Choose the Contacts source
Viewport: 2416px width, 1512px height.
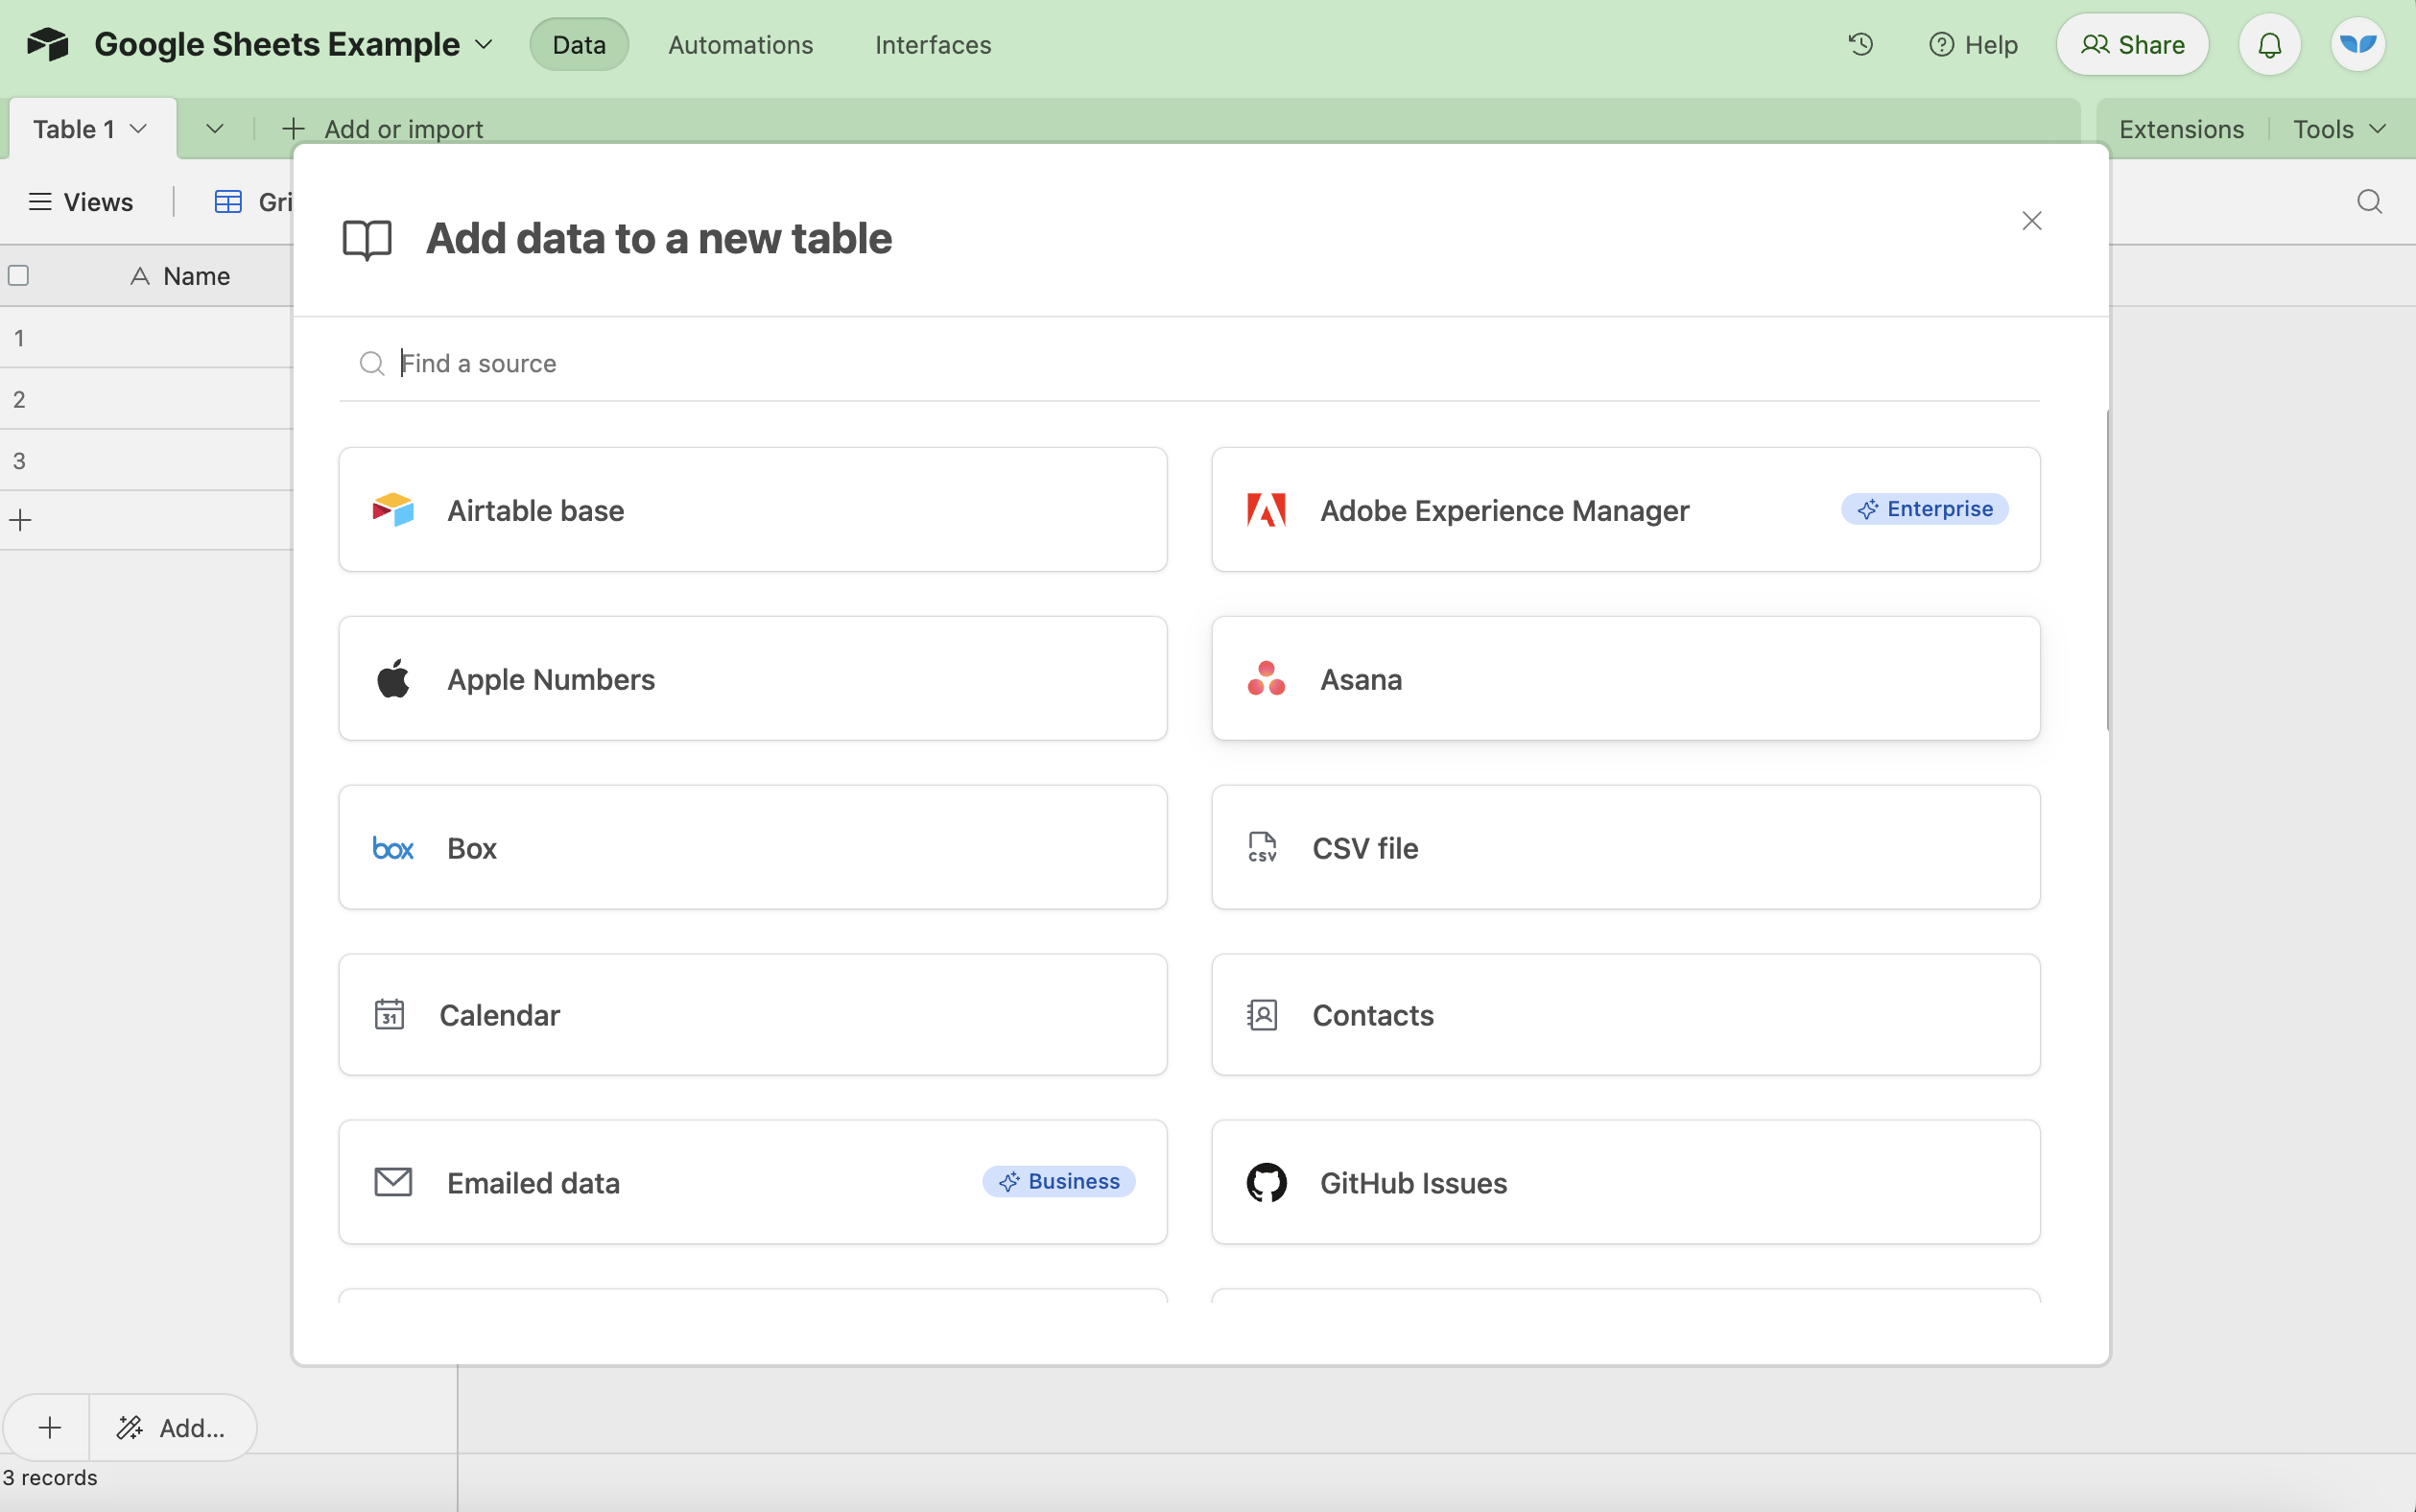click(1625, 1015)
